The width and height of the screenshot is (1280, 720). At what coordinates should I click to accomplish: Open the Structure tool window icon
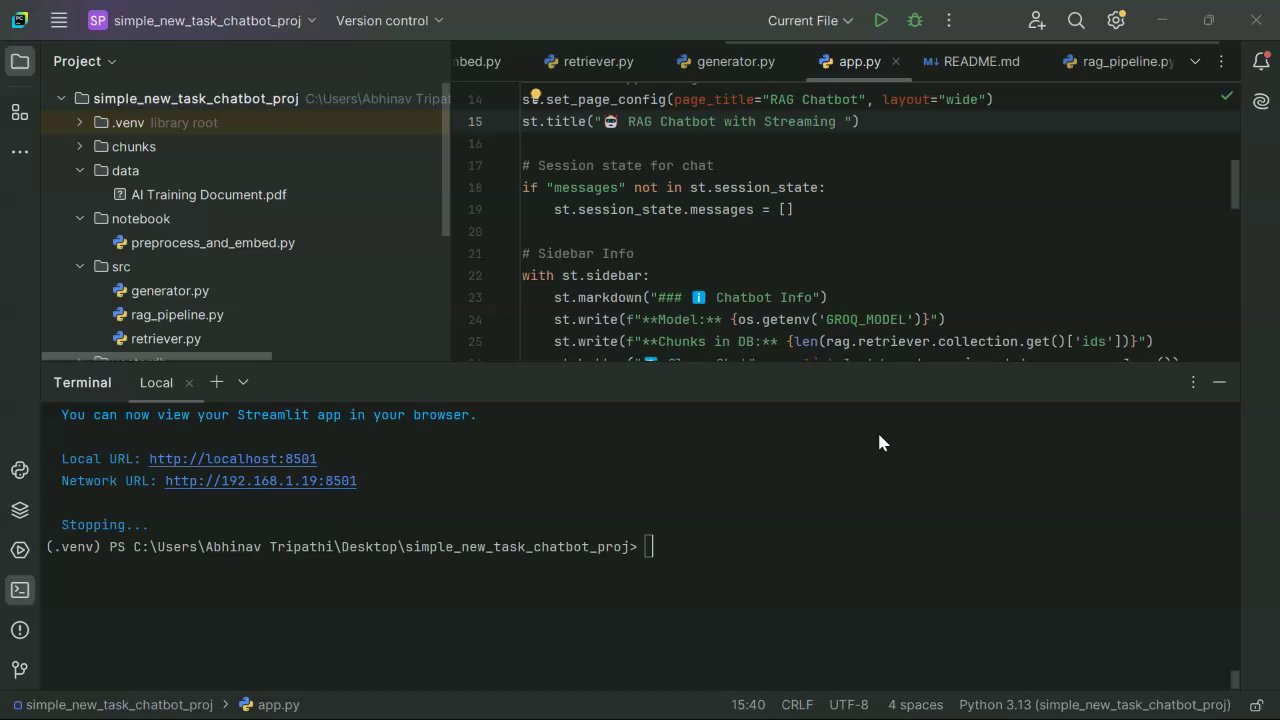tap(19, 112)
